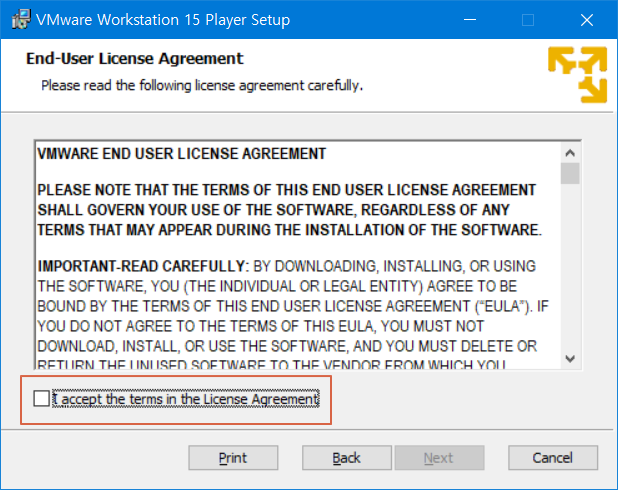Minimize the setup window

[x=470, y=20]
